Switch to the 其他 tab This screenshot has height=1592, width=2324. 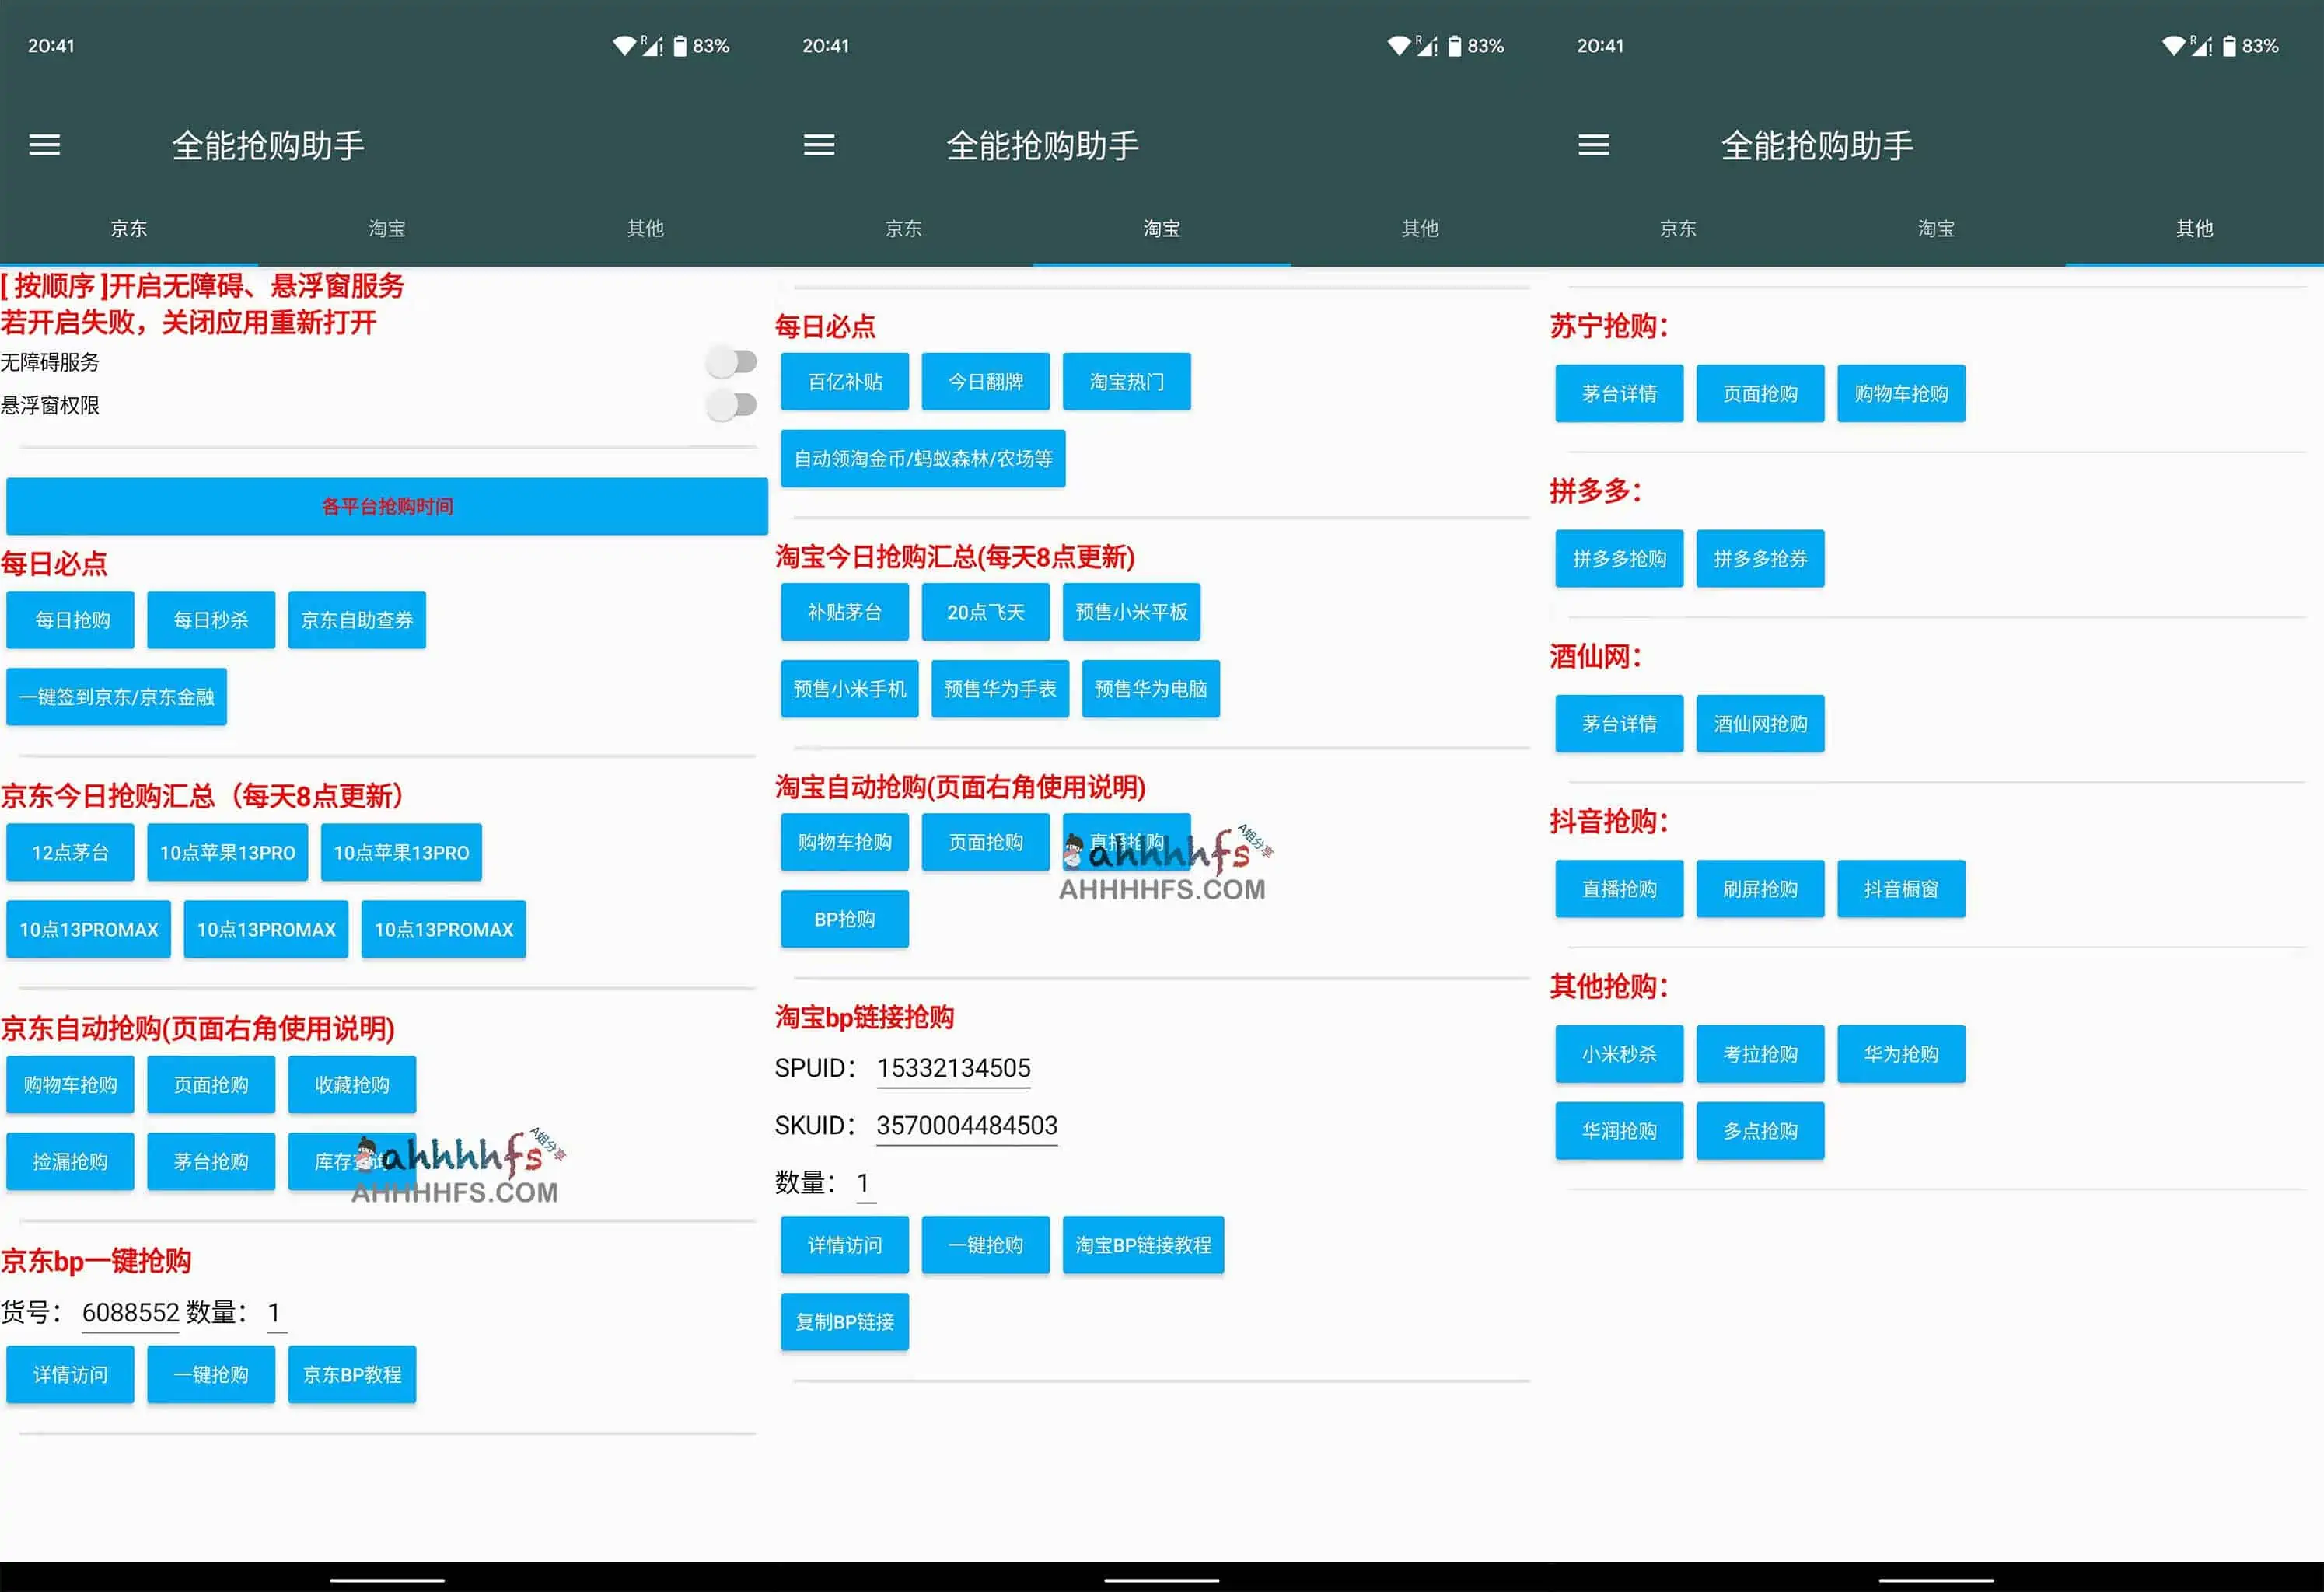coord(2194,228)
